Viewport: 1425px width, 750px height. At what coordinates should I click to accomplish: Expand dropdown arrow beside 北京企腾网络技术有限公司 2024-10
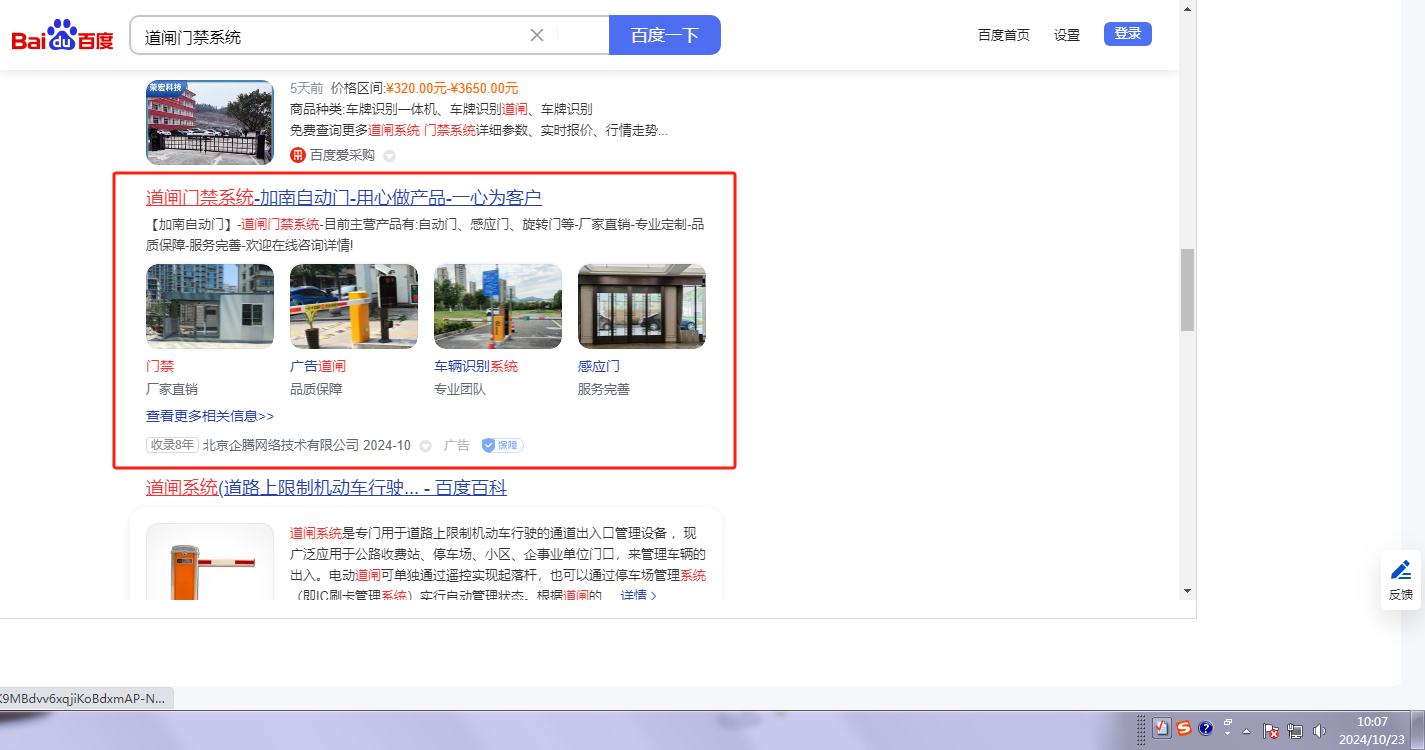[425, 446]
